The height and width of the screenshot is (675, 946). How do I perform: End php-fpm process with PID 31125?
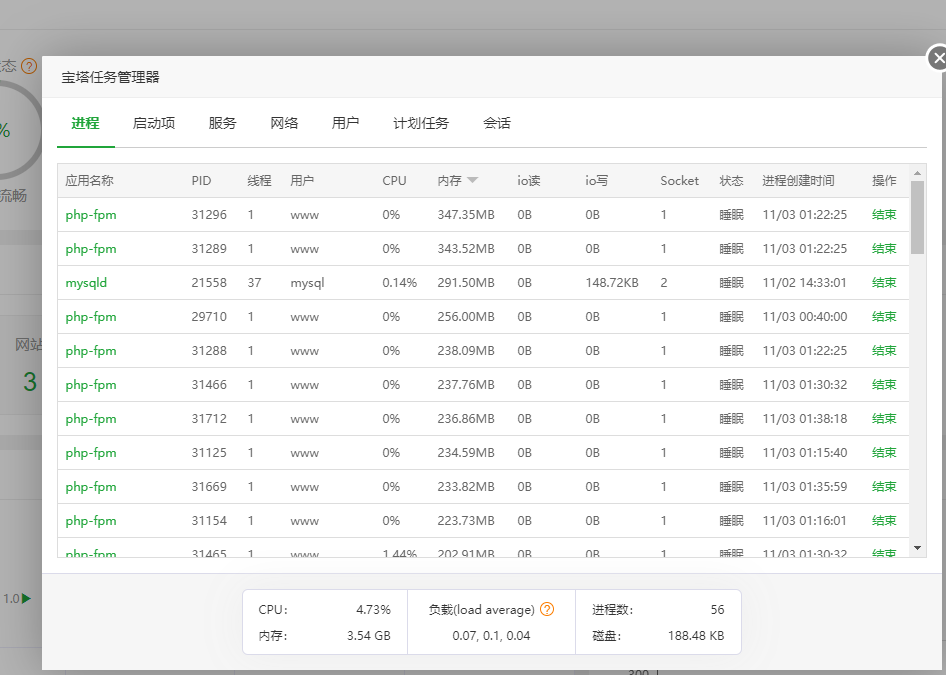coord(884,452)
